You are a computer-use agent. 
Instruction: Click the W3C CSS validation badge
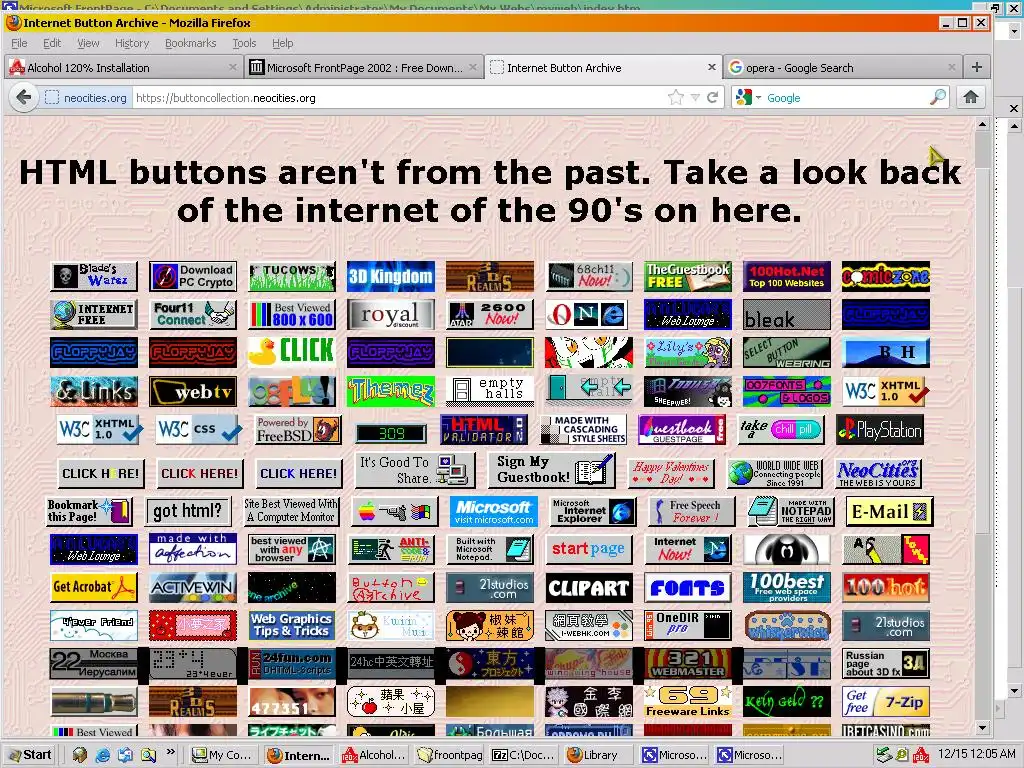[199, 430]
